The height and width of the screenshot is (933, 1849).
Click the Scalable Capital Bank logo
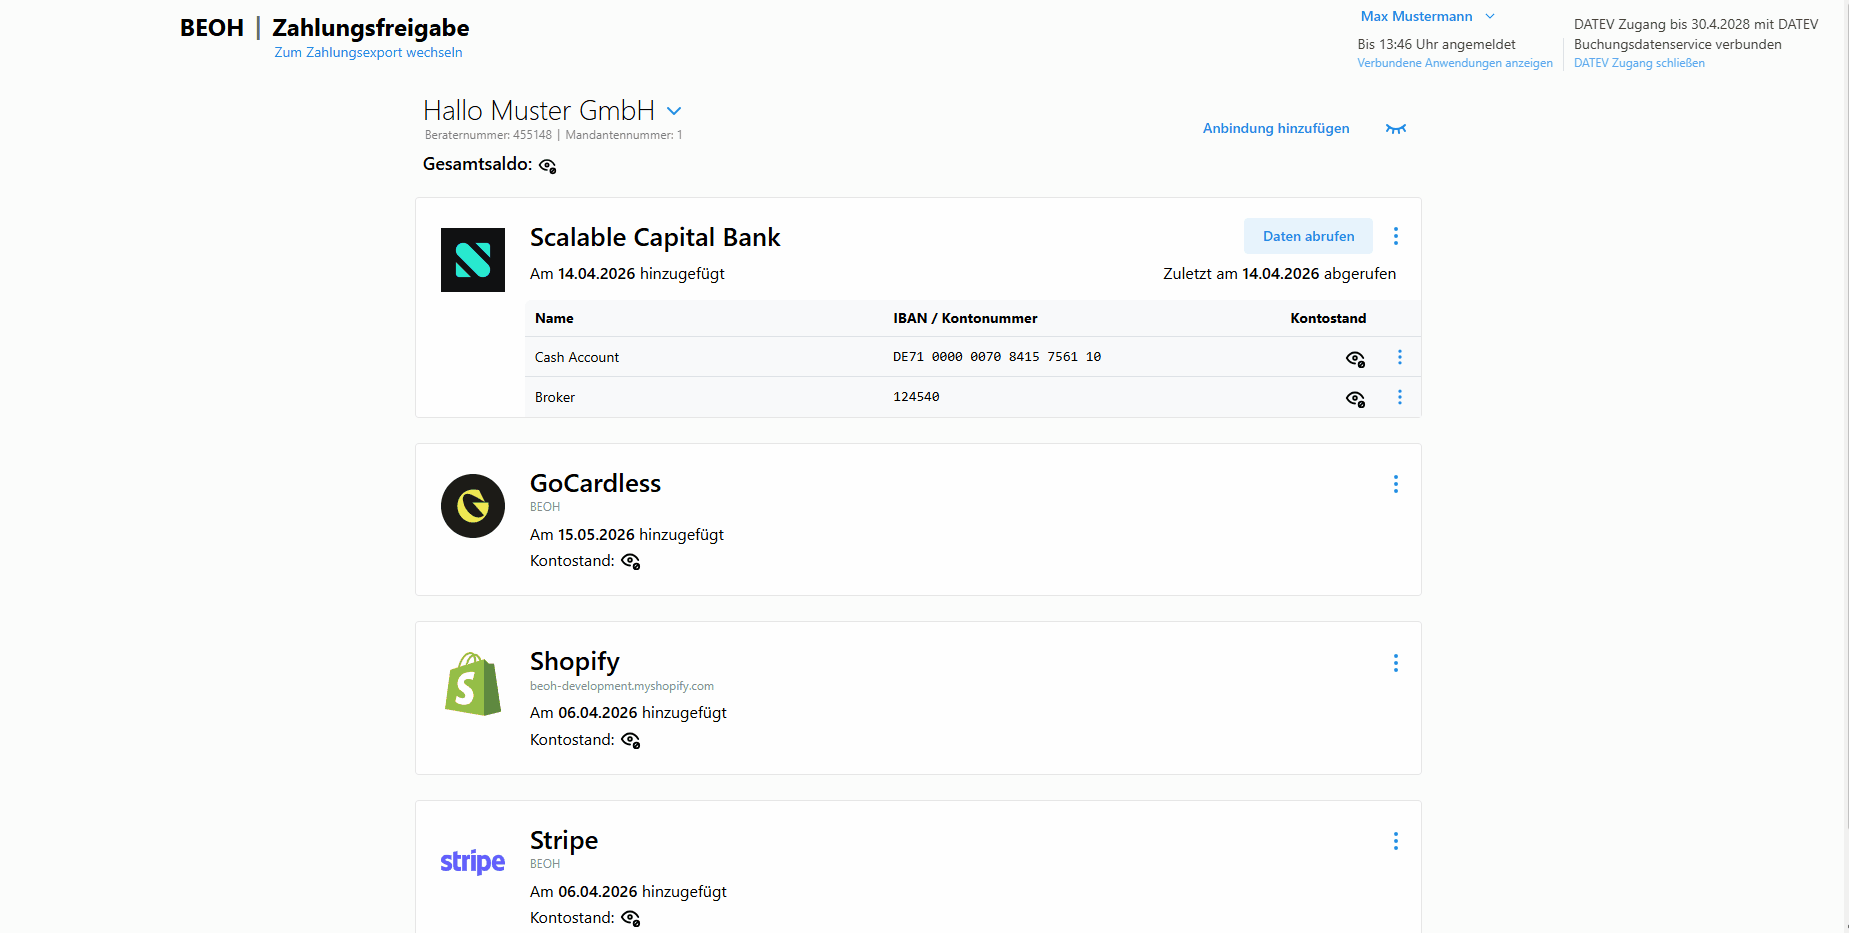473,260
